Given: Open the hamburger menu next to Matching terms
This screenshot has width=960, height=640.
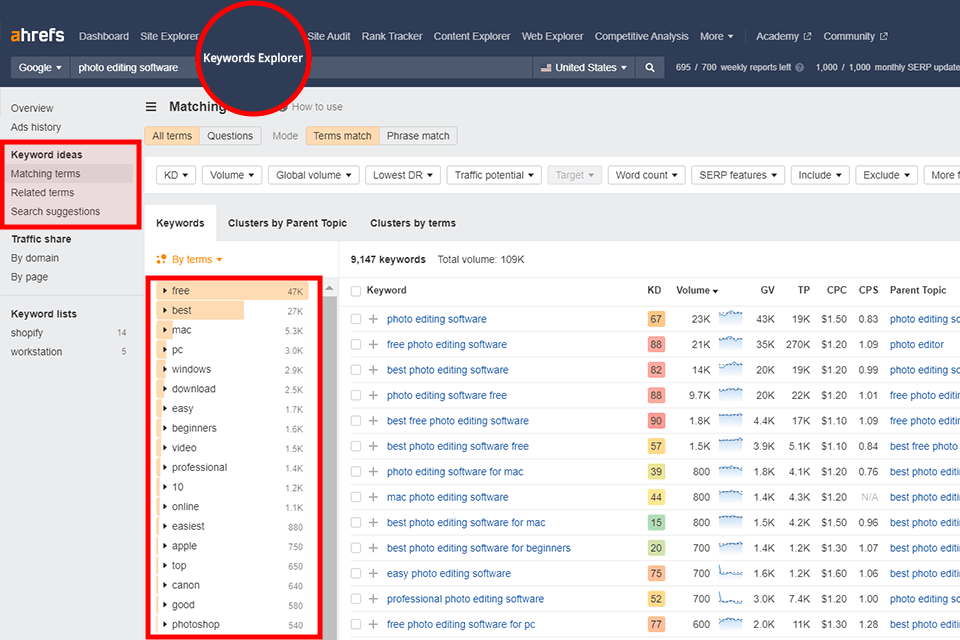Looking at the screenshot, I should (x=151, y=107).
